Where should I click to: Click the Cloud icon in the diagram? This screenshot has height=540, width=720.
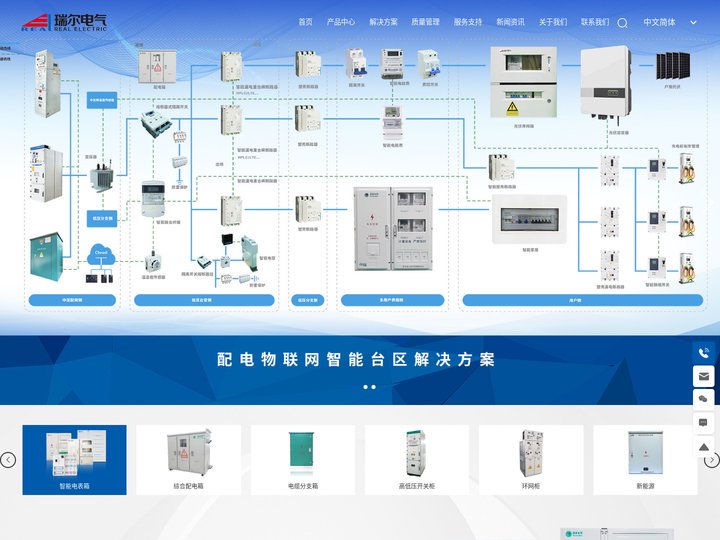pos(101,256)
